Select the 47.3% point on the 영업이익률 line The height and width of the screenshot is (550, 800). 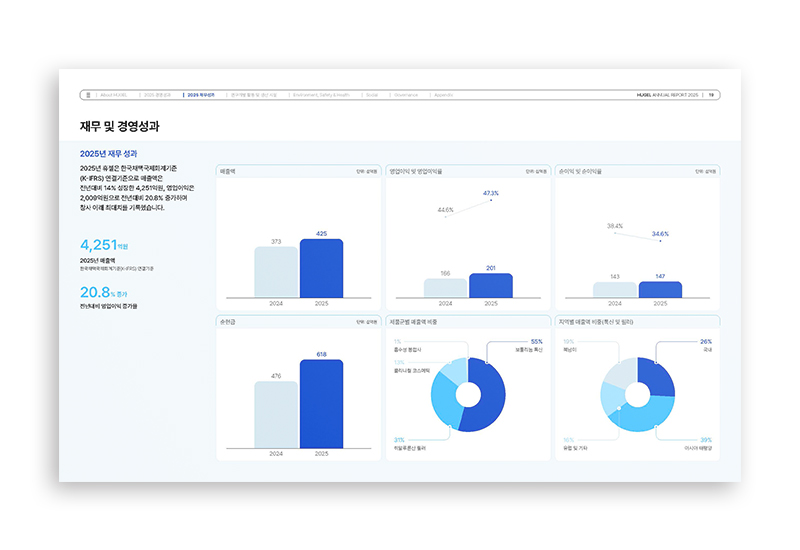[491, 200]
